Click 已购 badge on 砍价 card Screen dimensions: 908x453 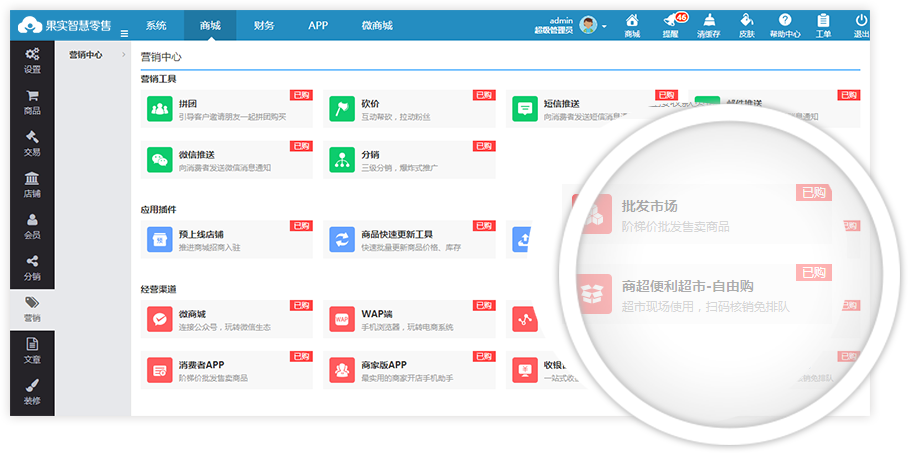484,95
